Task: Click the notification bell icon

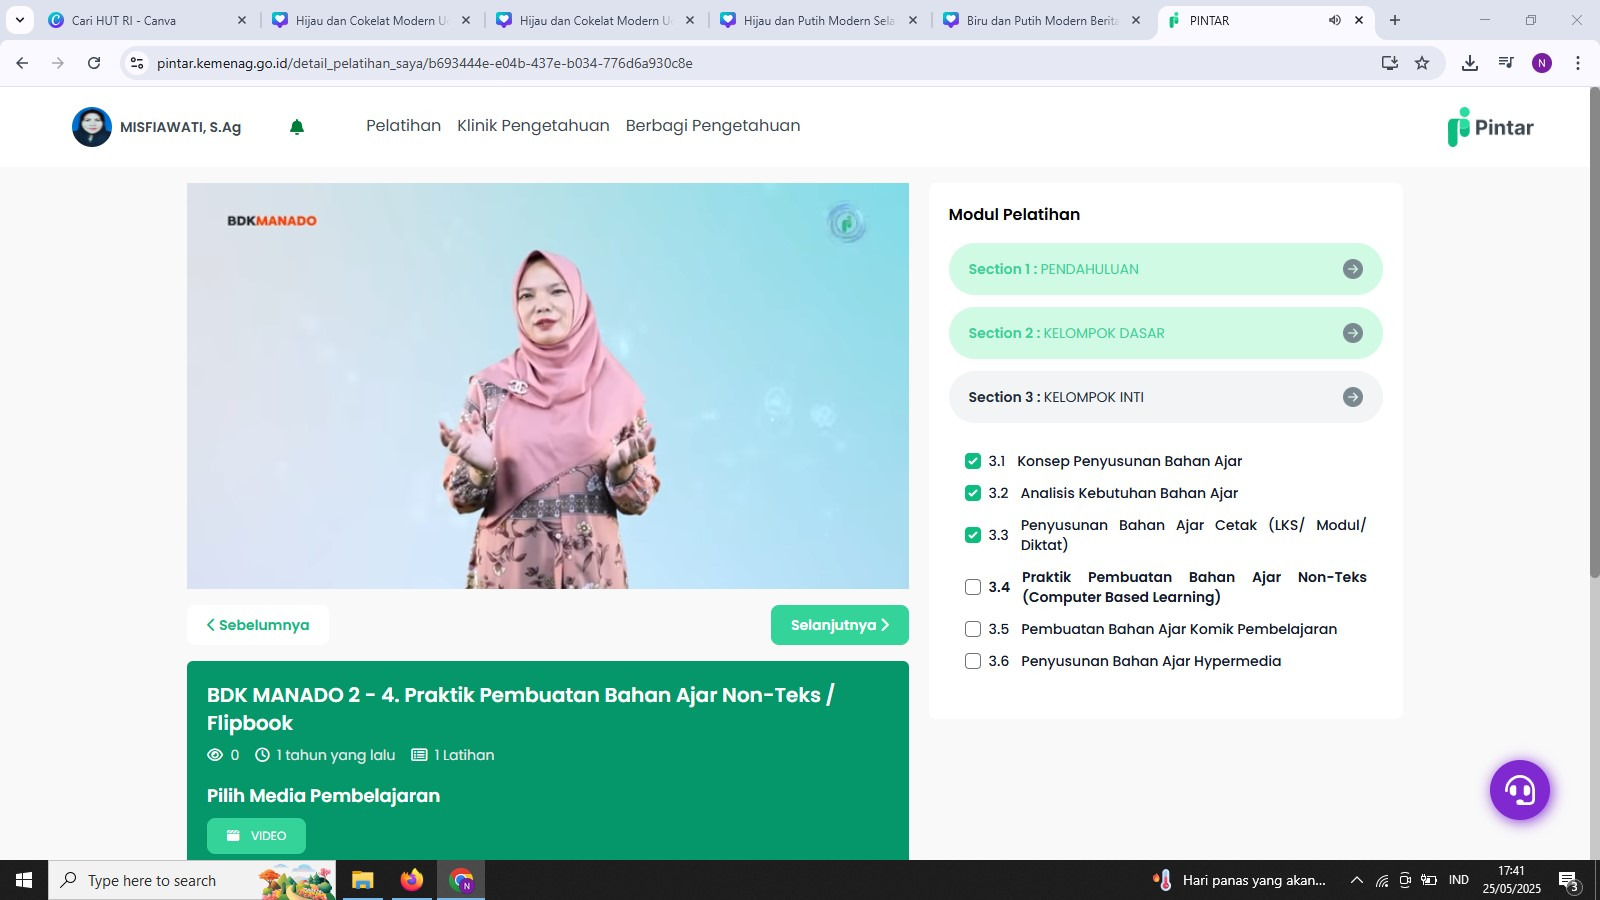Action: point(297,127)
